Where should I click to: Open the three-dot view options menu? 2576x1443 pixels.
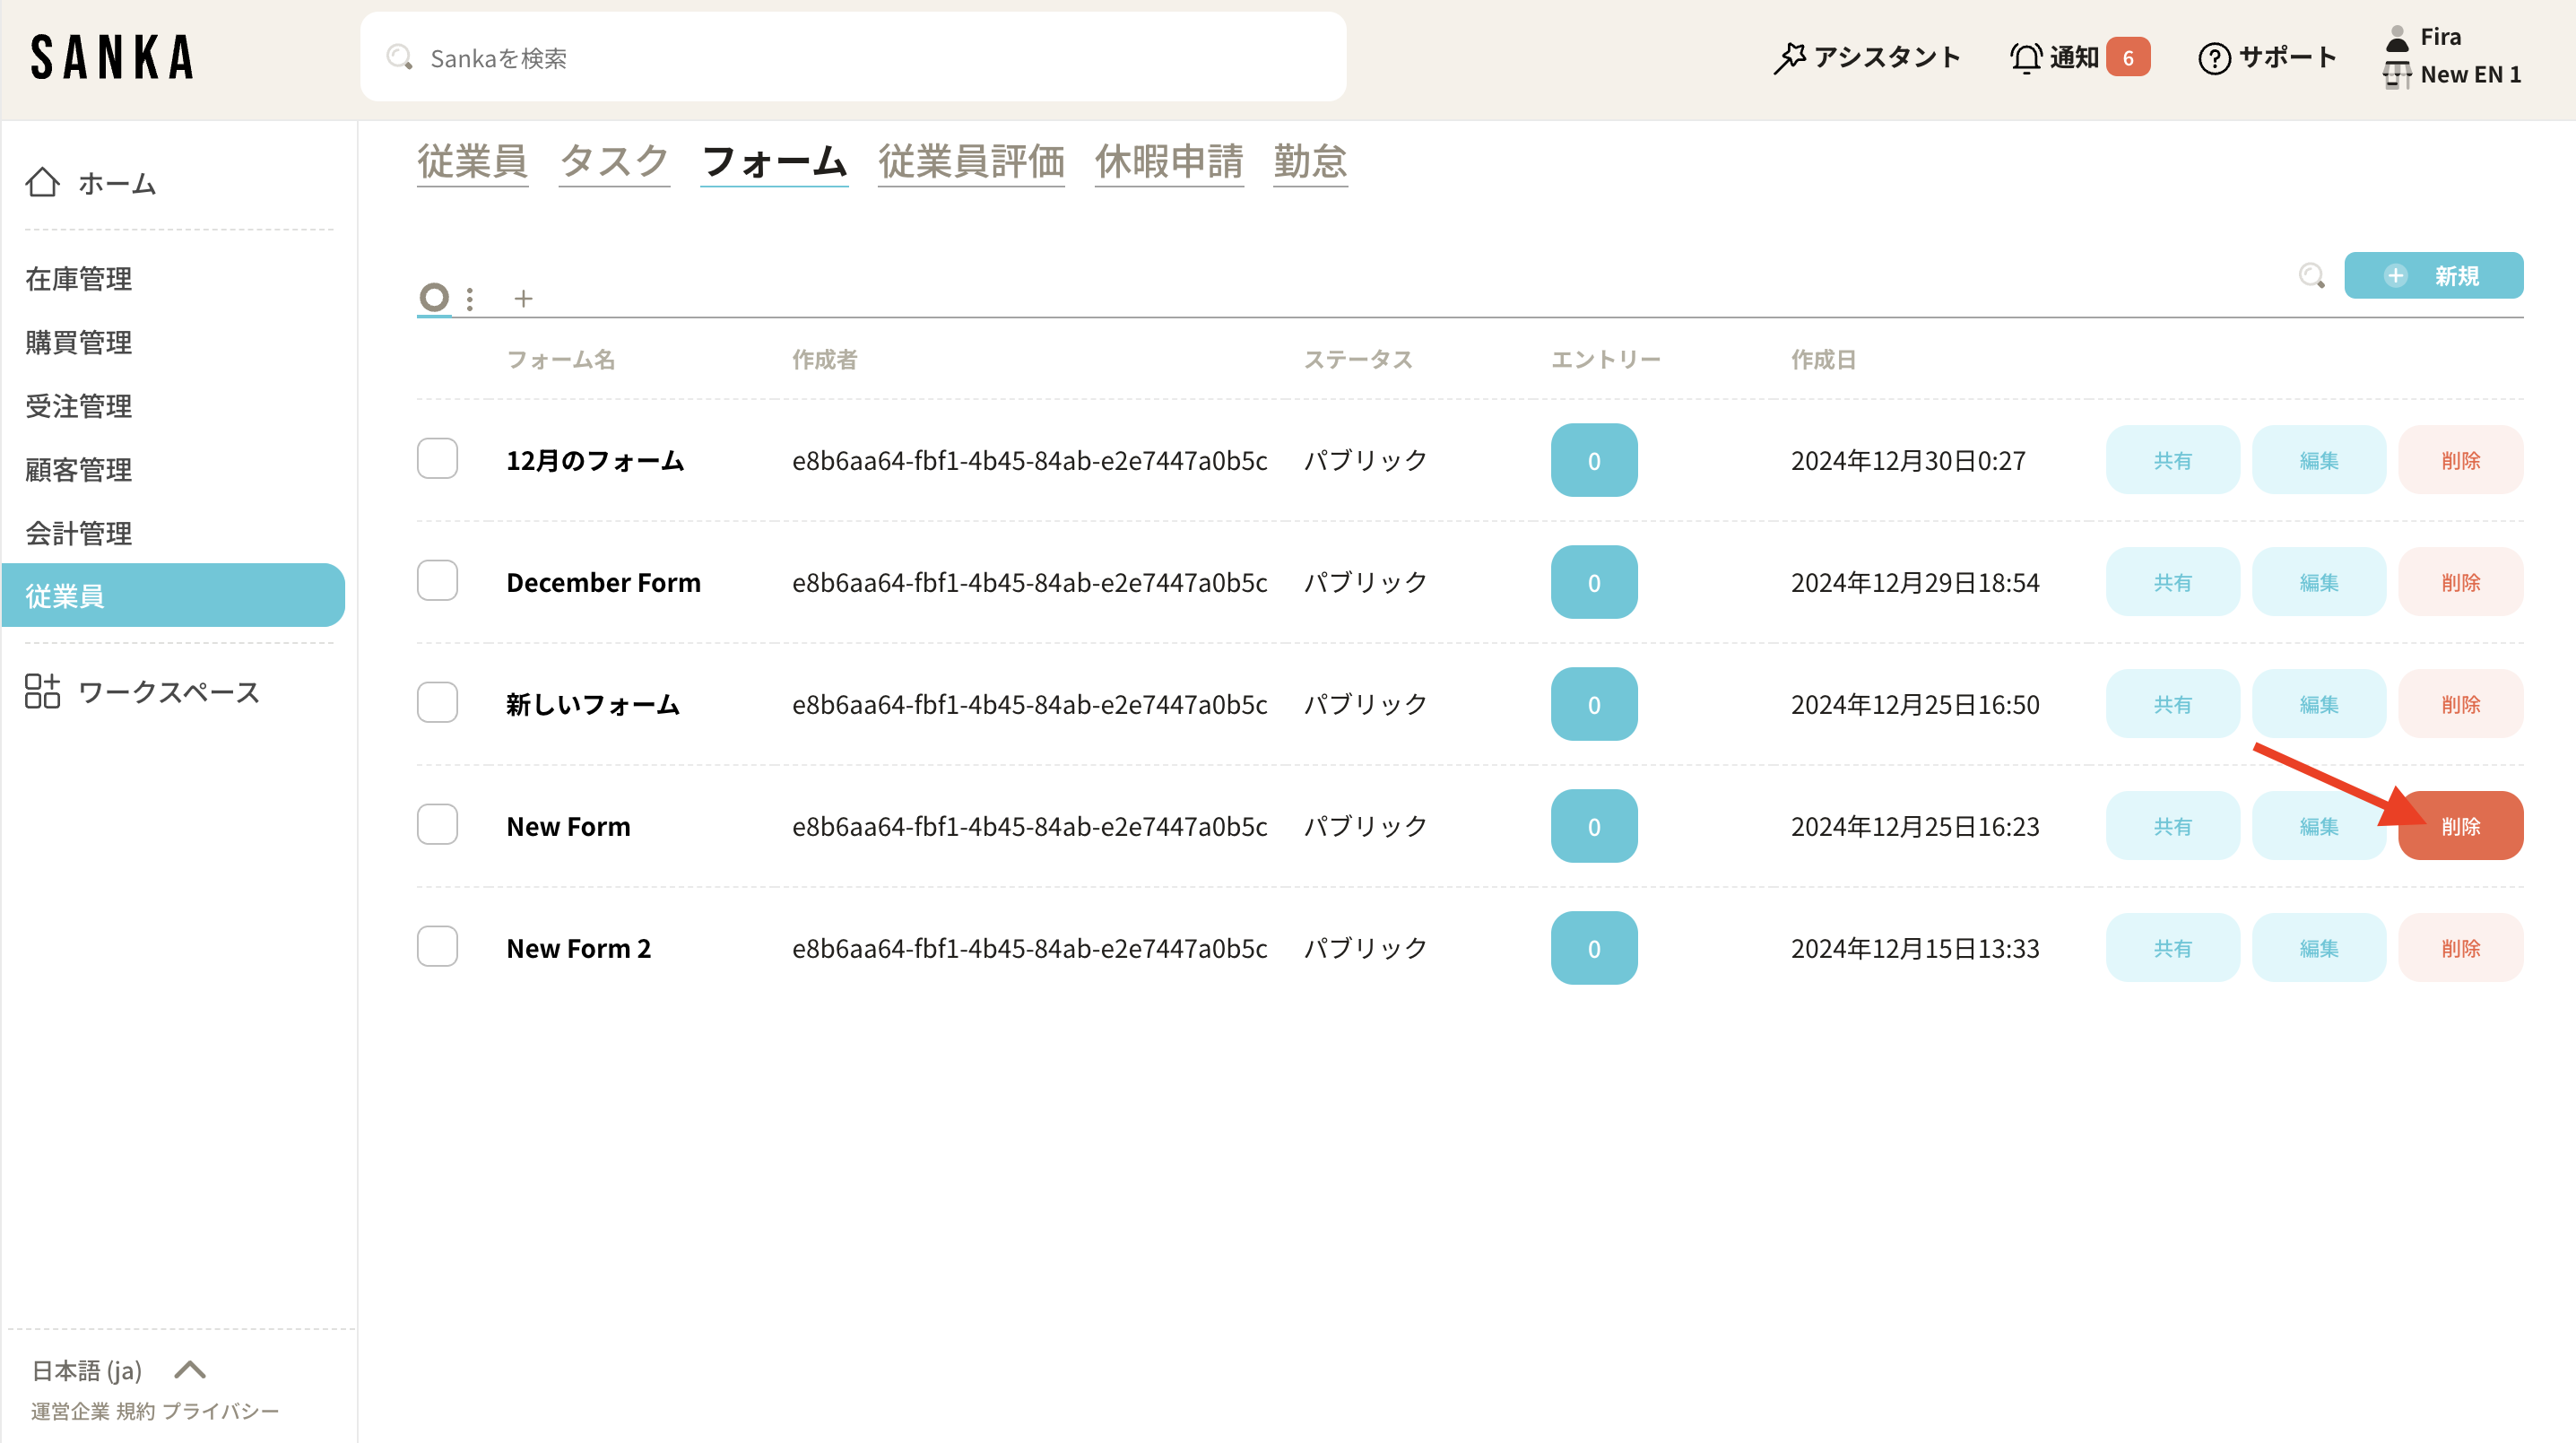tap(470, 298)
